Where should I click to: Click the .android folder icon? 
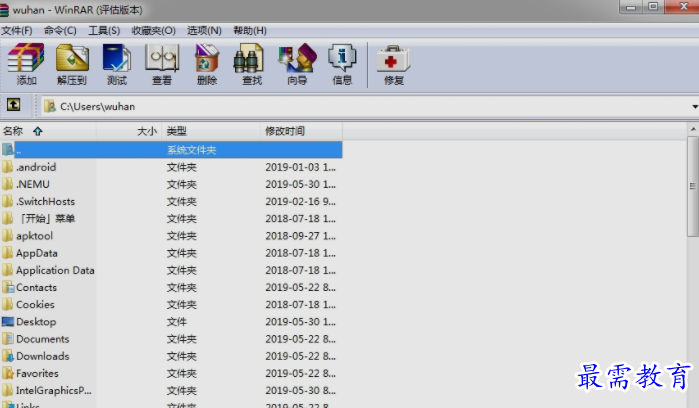click(7, 167)
